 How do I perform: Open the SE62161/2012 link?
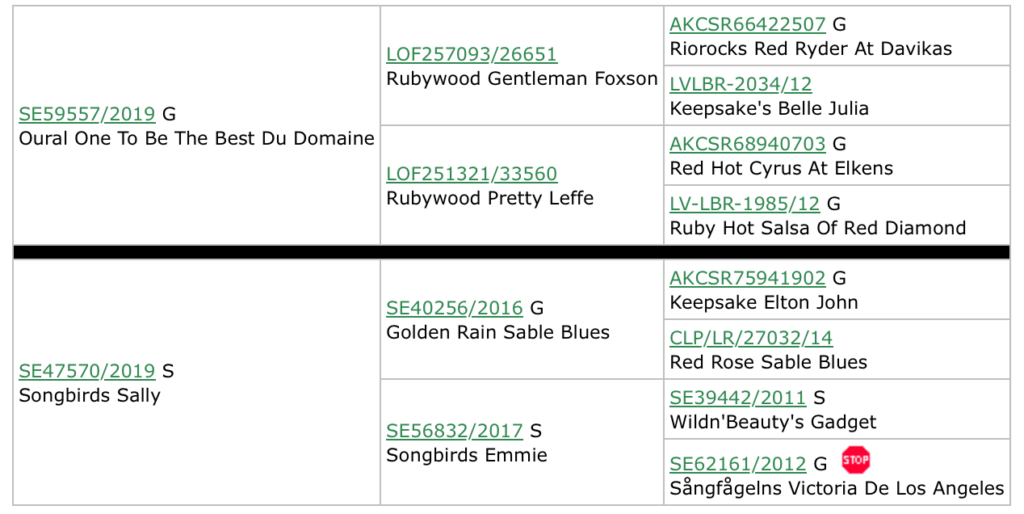tap(738, 464)
